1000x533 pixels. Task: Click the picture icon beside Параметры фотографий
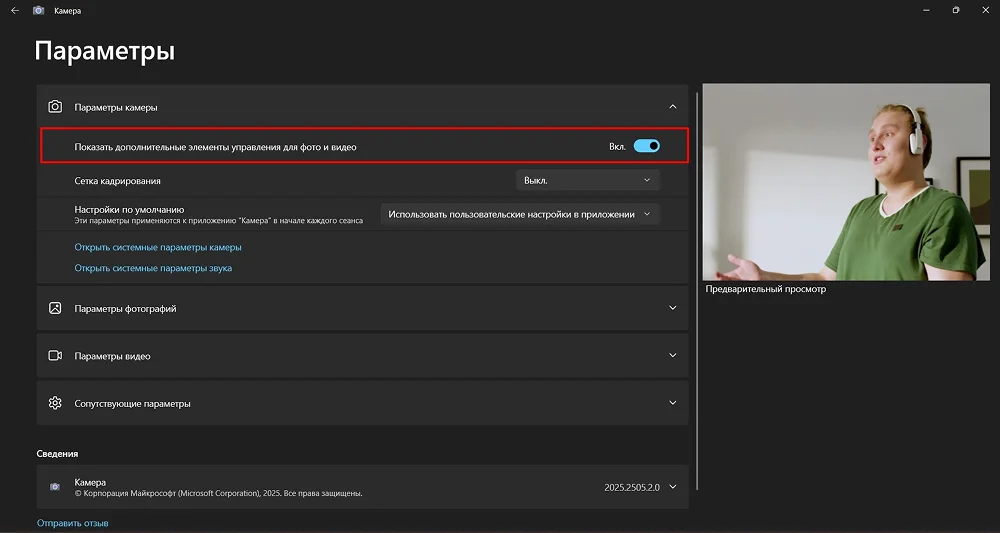(55, 308)
